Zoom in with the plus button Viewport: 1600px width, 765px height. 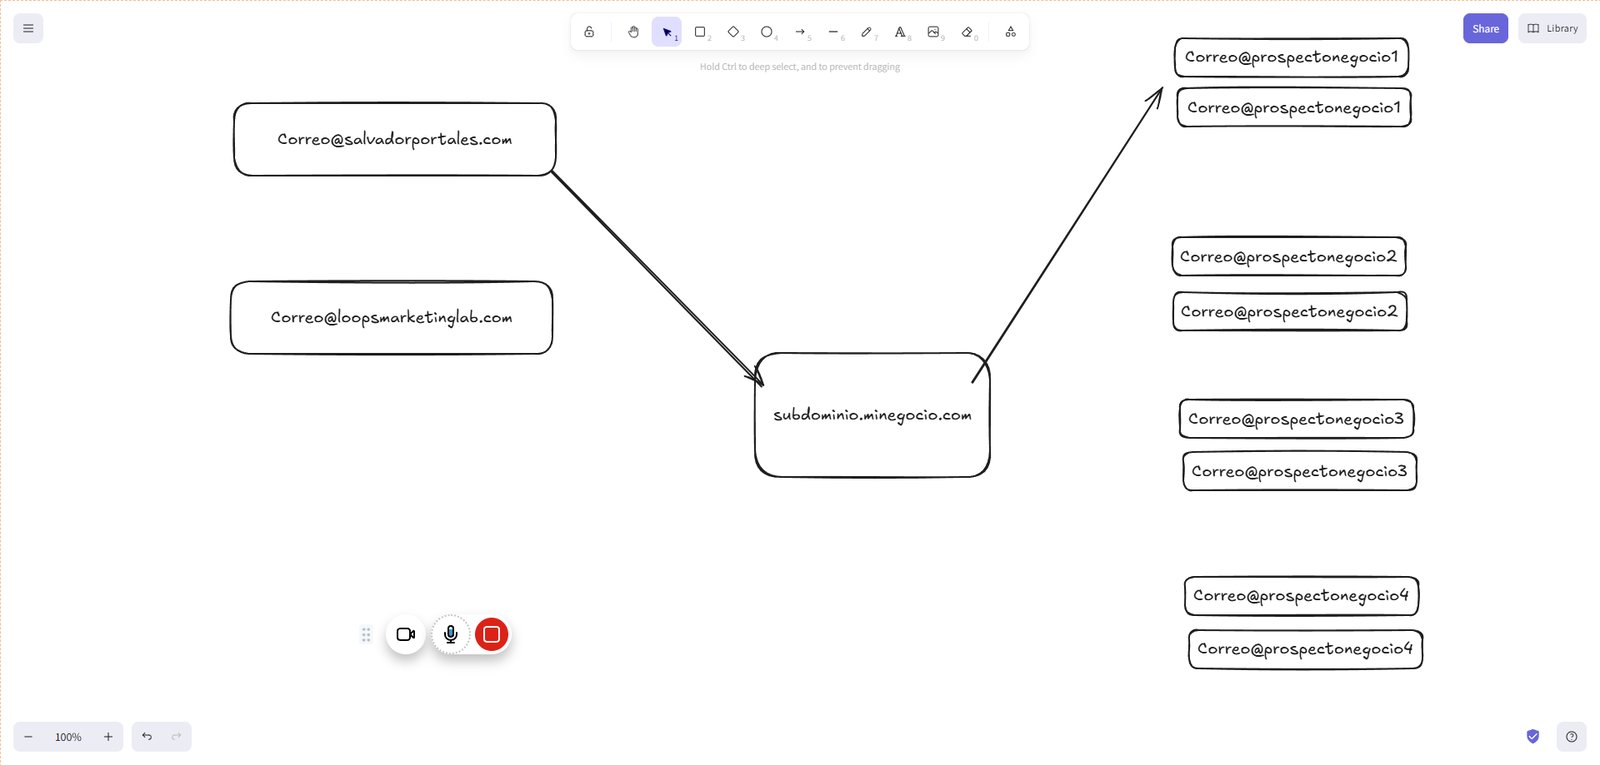(x=108, y=737)
